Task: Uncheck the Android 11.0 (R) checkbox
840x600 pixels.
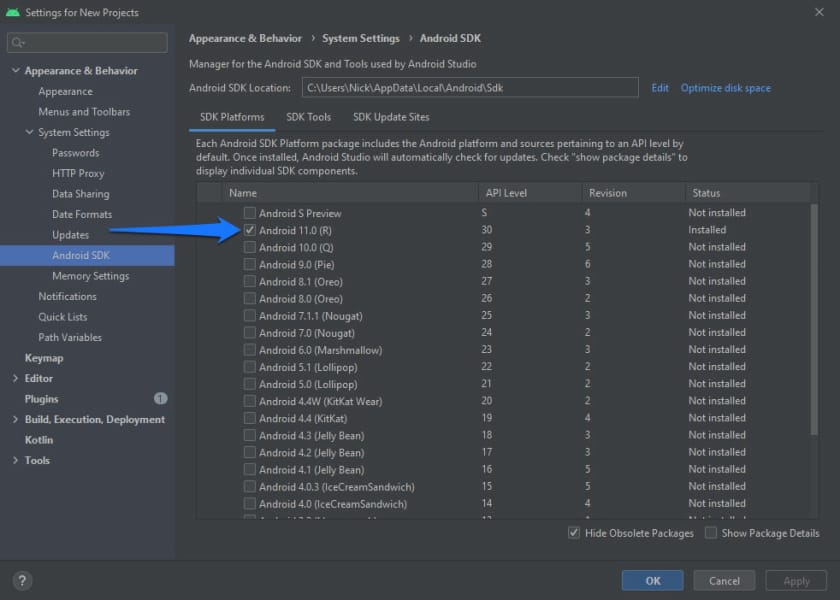Action: 250,230
